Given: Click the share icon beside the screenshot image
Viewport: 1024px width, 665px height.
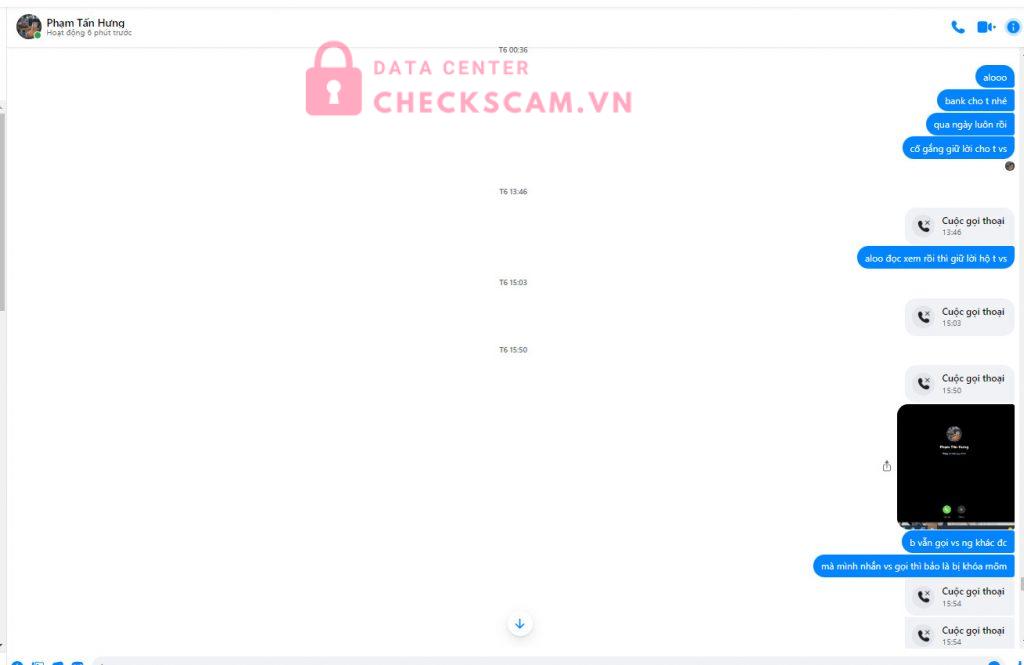Looking at the screenshot, I should tap(886, 466).
